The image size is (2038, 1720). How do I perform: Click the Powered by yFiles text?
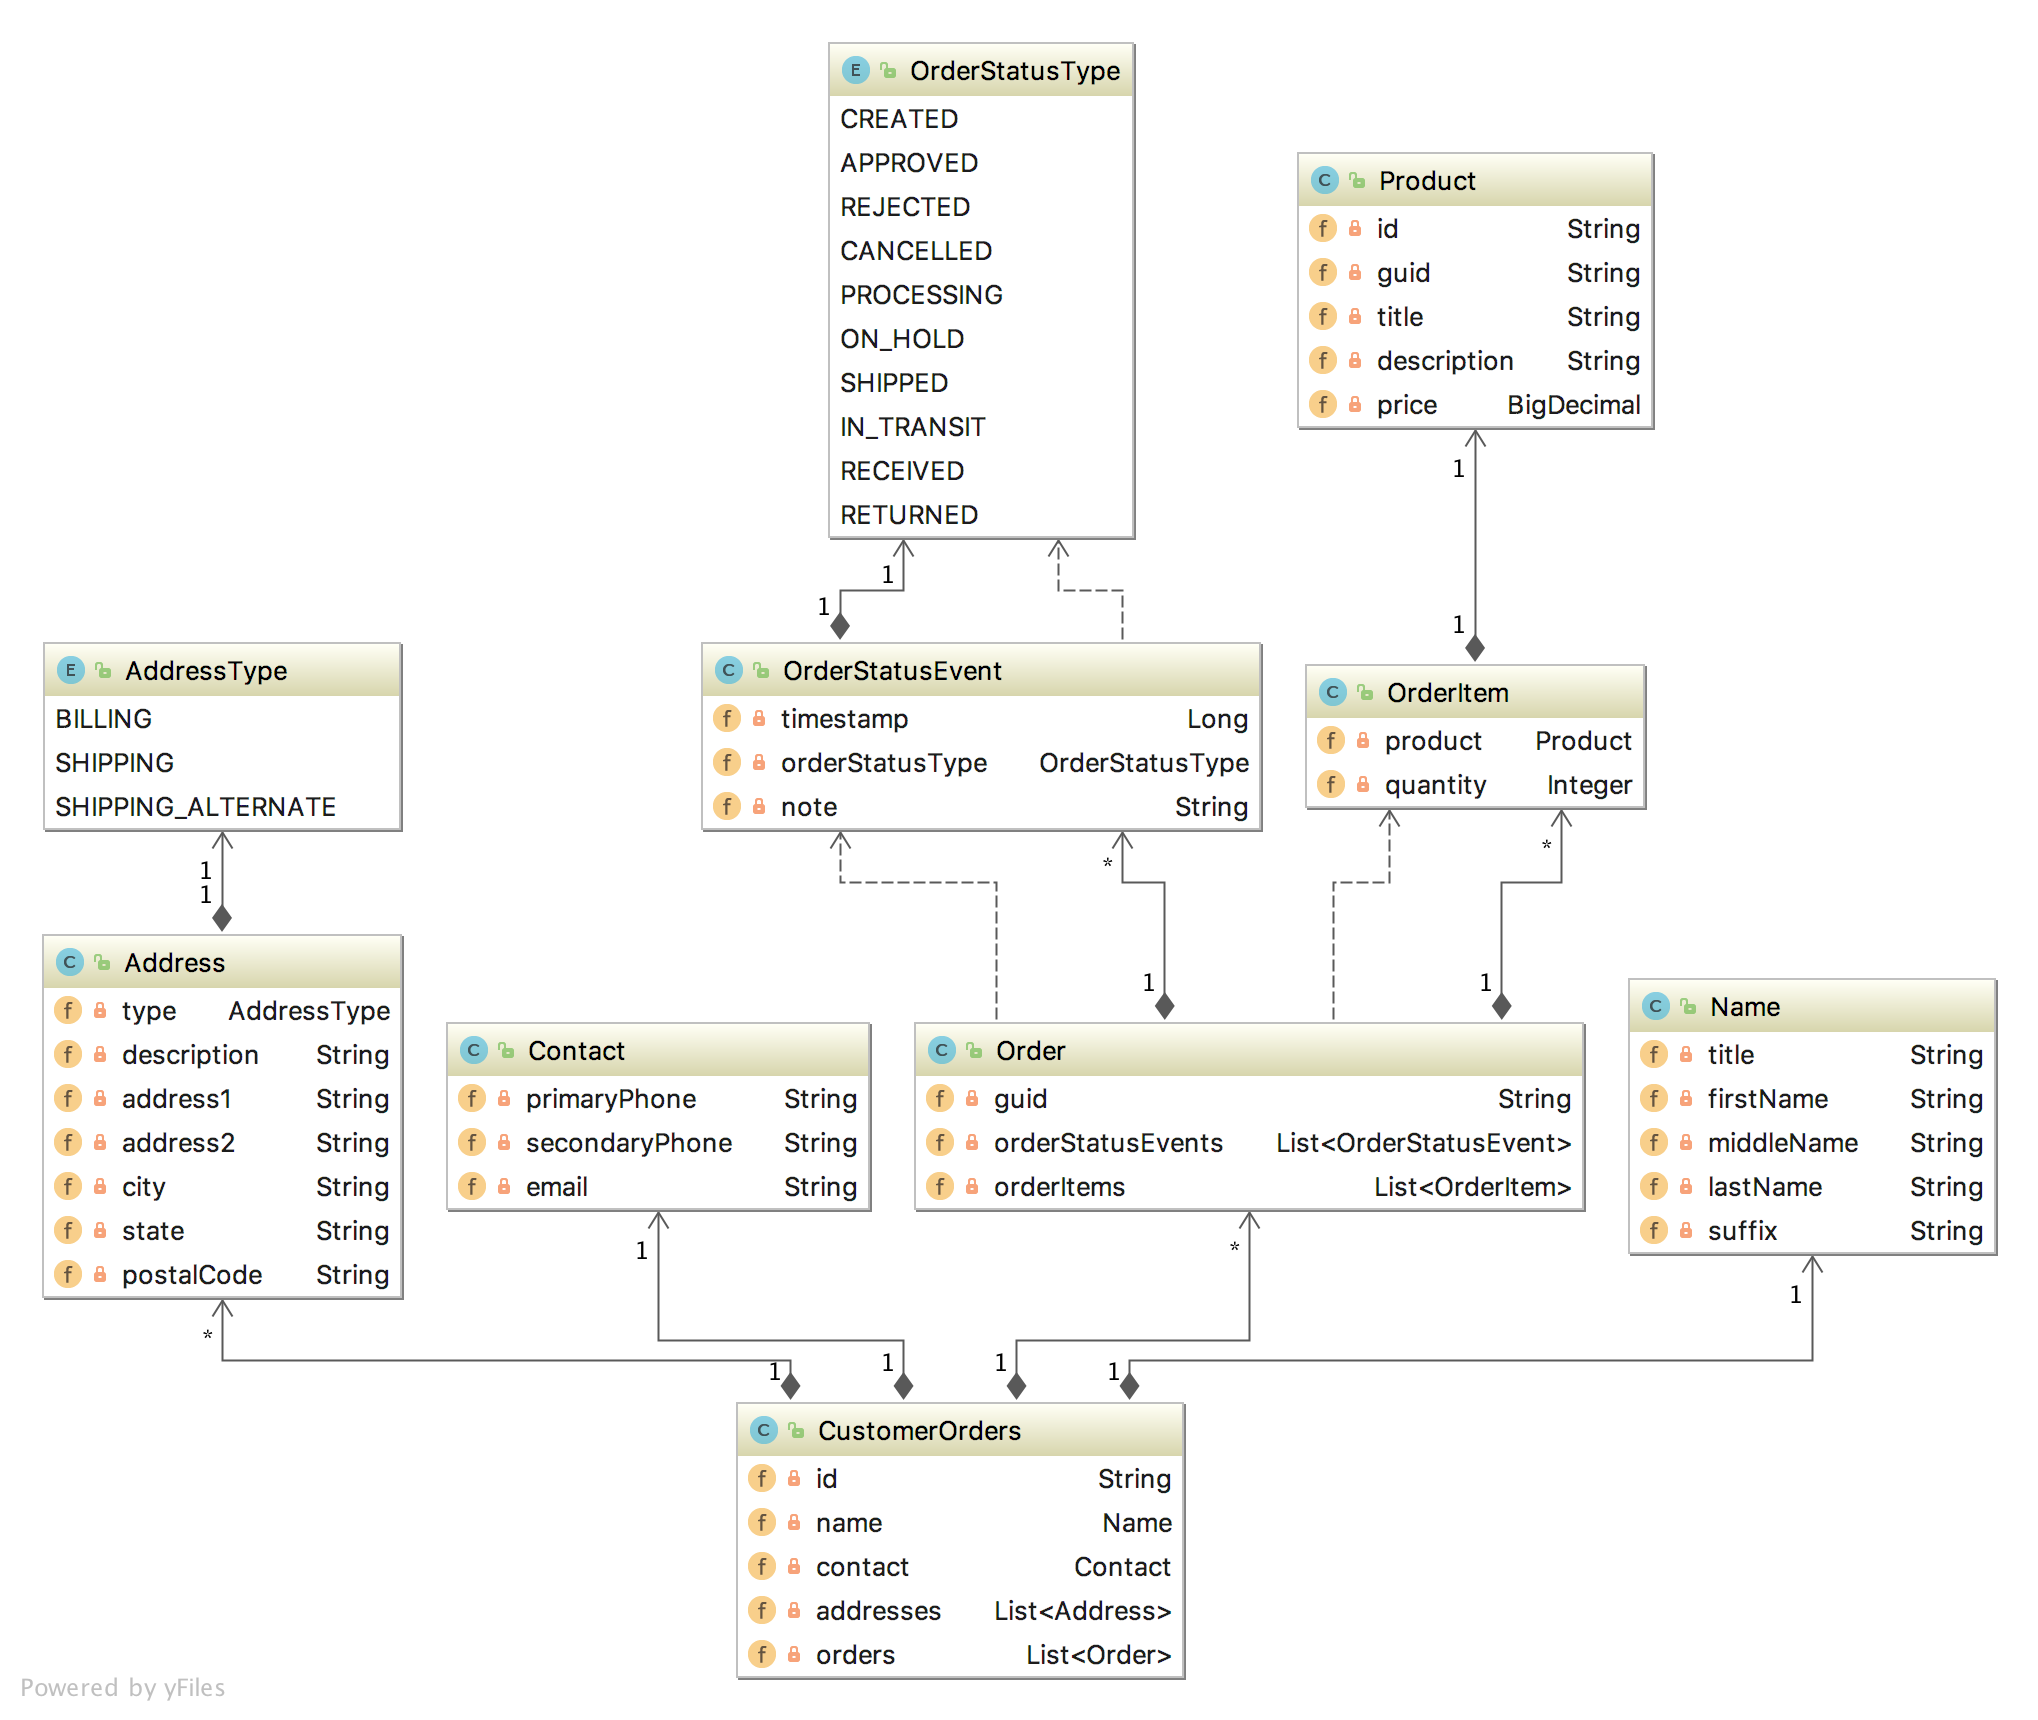pos(123,1687)
